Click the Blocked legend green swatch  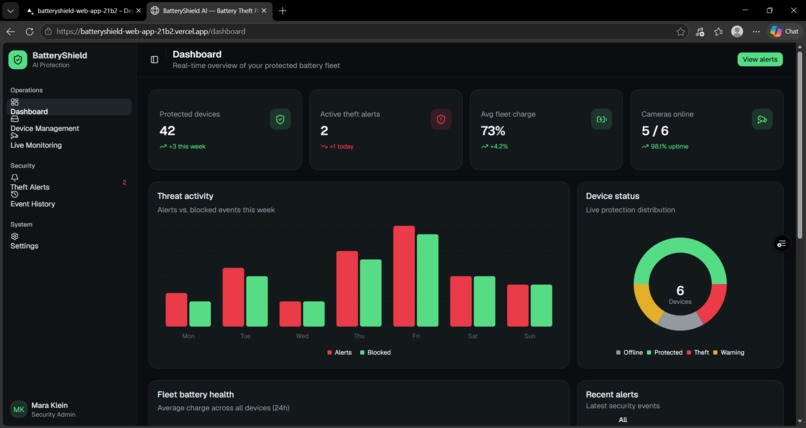pyautogui.click(x=362, y=352)
